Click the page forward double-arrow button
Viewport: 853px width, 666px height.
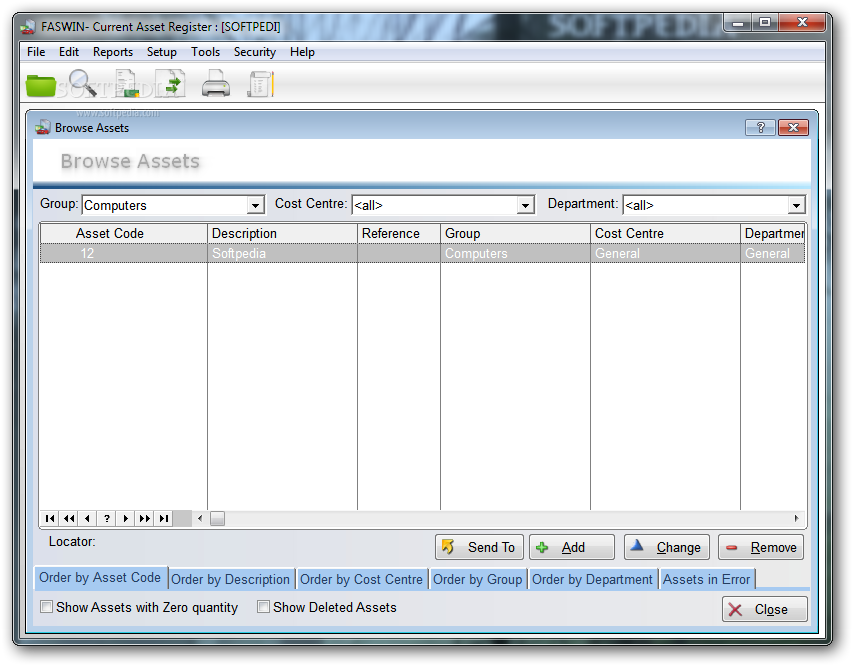coord(145,519)
